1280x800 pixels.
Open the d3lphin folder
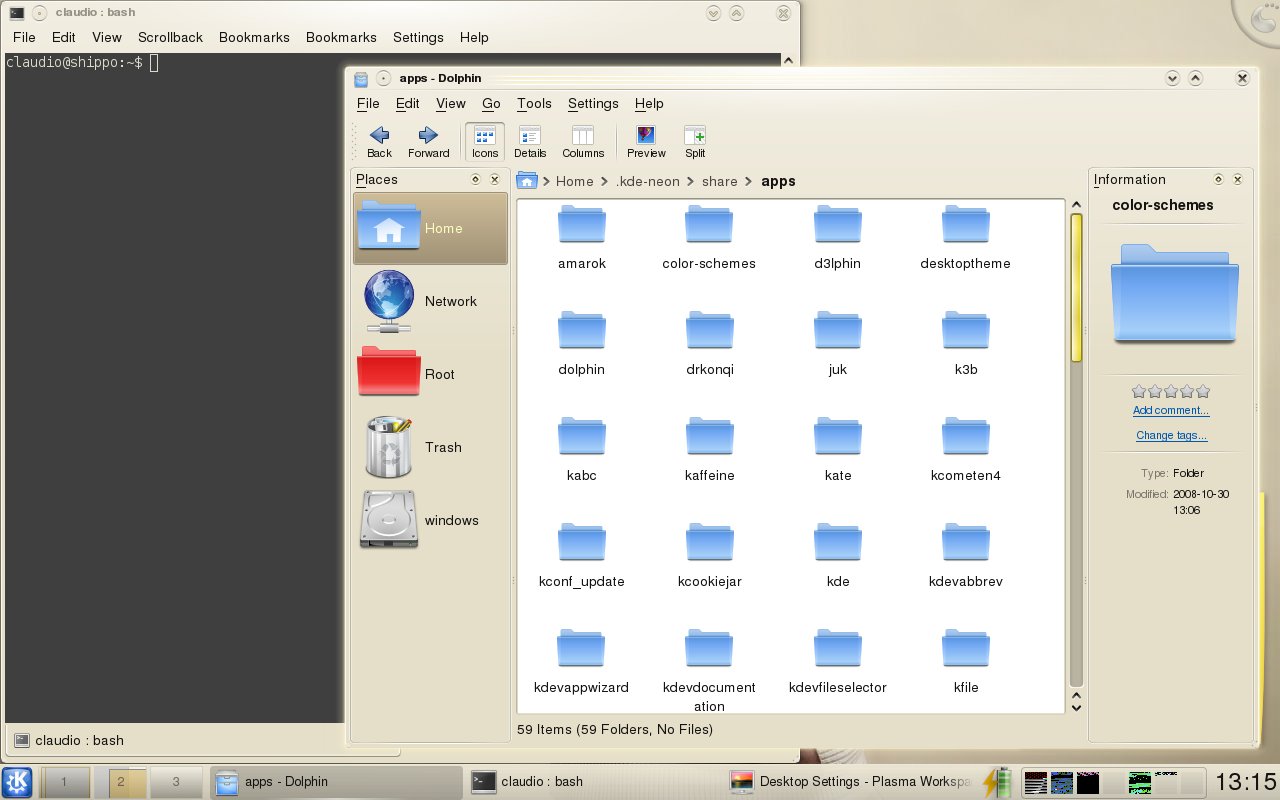(x=838, y=237)
